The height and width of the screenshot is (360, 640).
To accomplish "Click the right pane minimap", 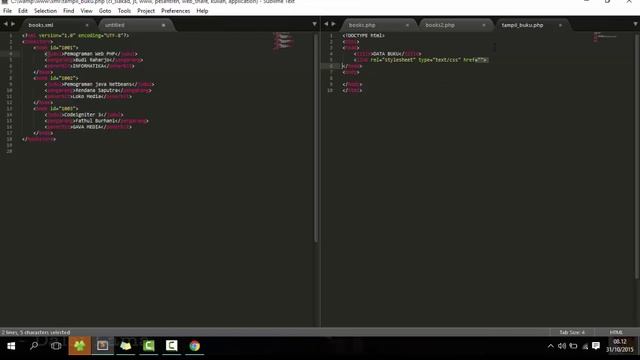I will coord(604,37).
